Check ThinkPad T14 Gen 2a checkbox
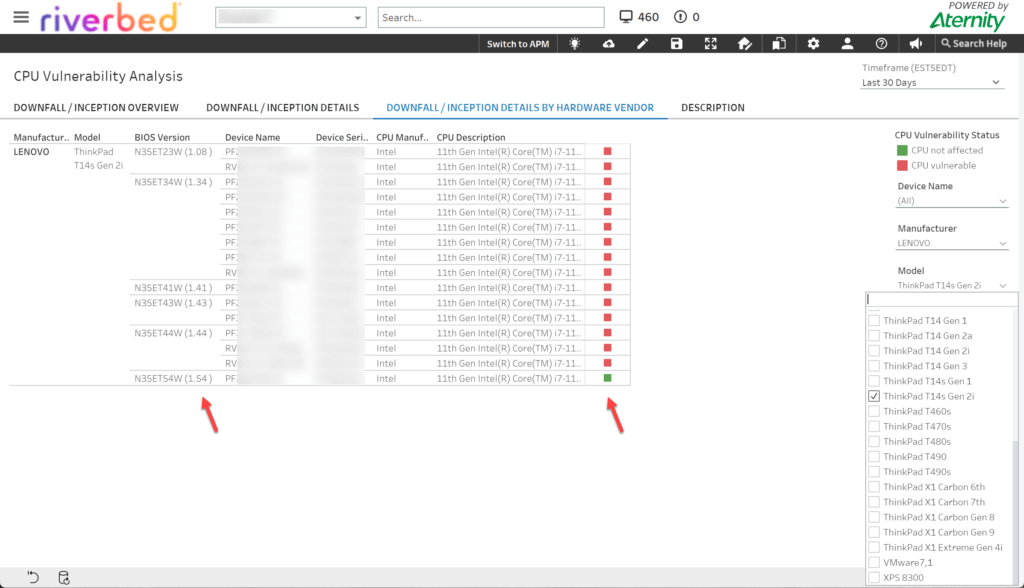 874,336
